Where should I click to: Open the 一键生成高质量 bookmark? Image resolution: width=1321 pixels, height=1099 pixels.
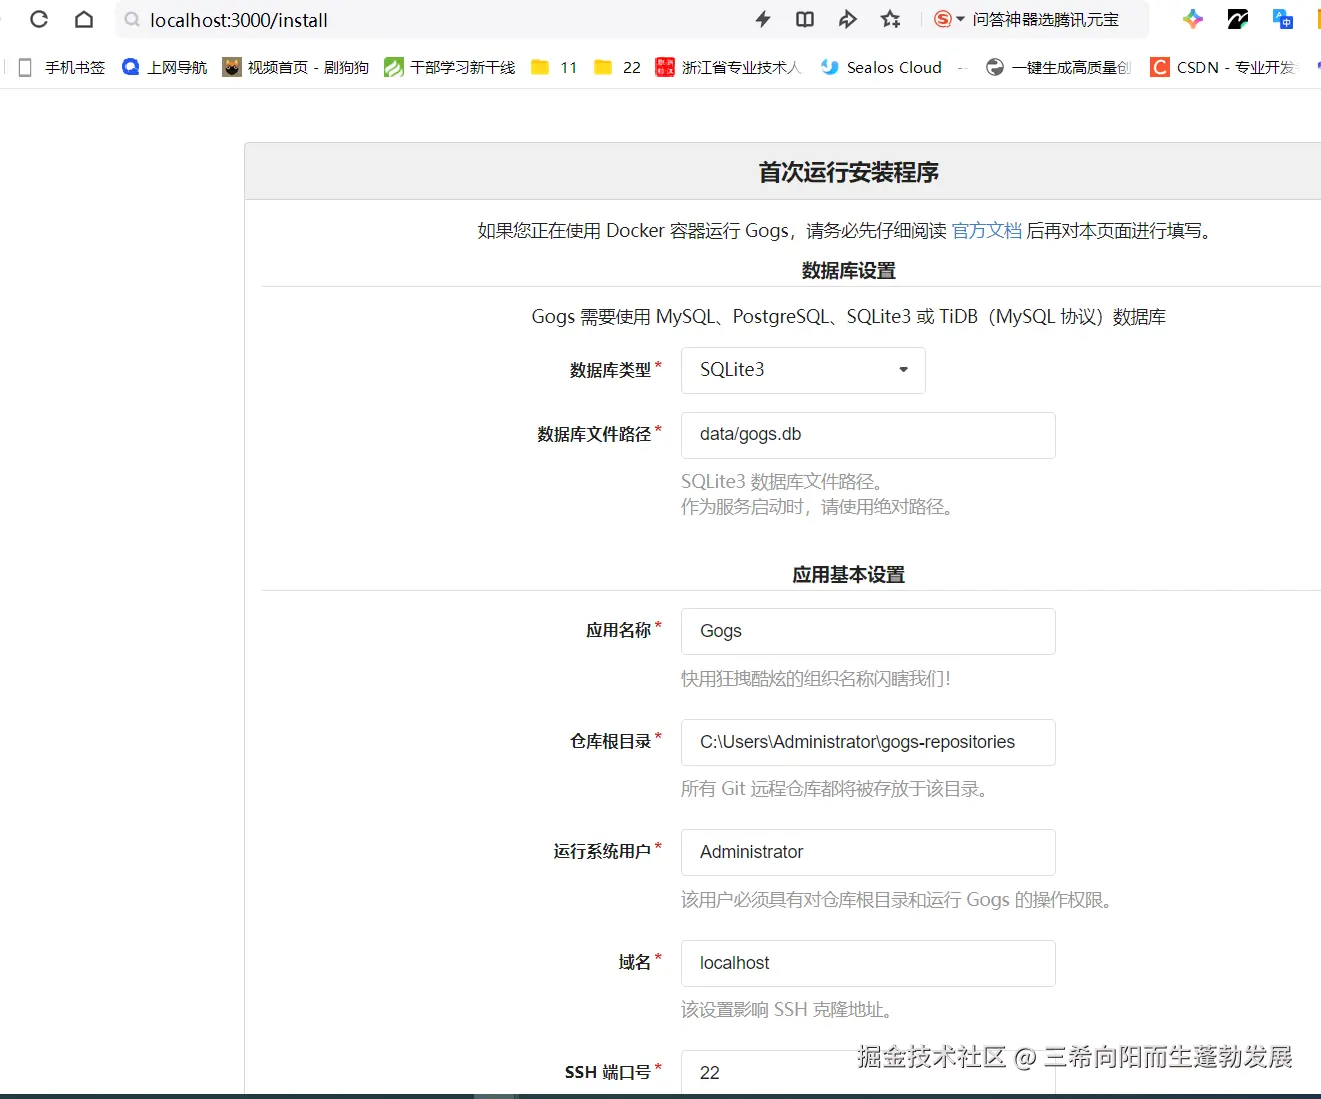pos(1058,67)
